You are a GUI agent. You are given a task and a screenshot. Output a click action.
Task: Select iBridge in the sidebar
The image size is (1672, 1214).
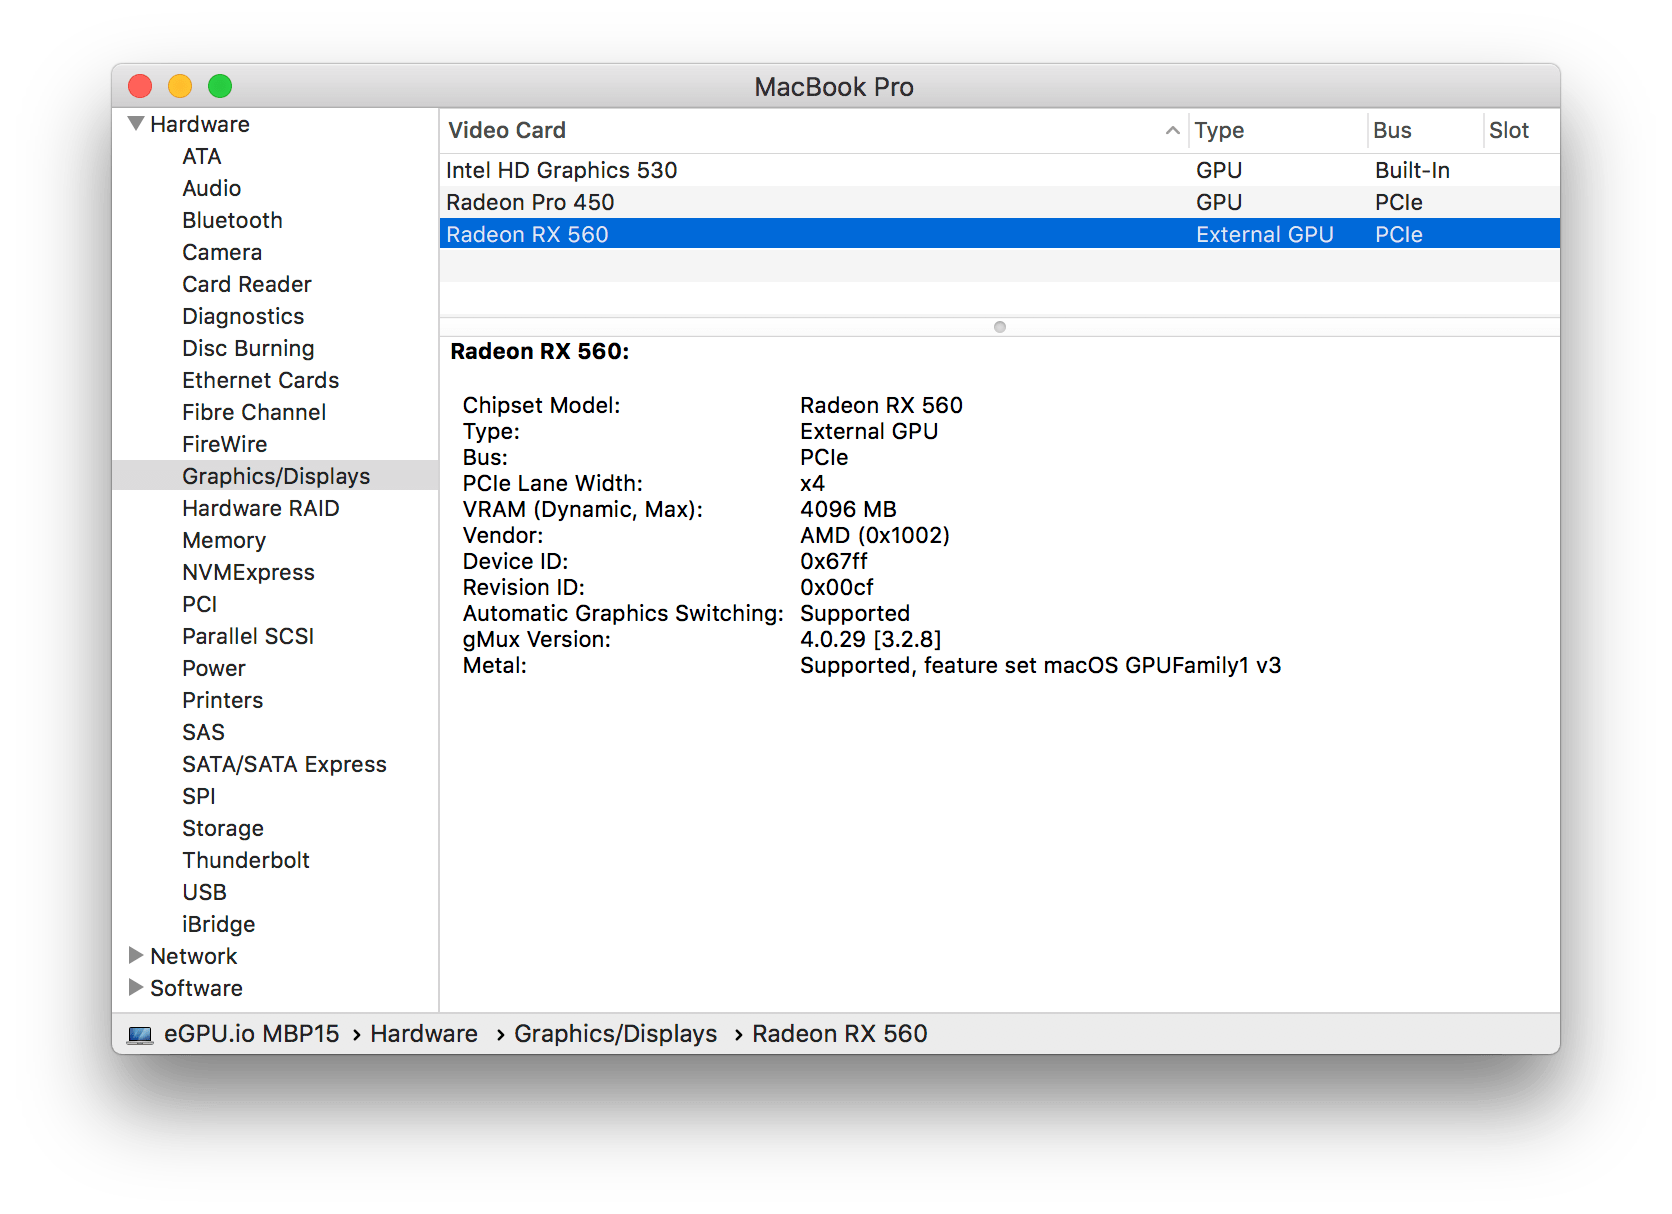(219, 924)
